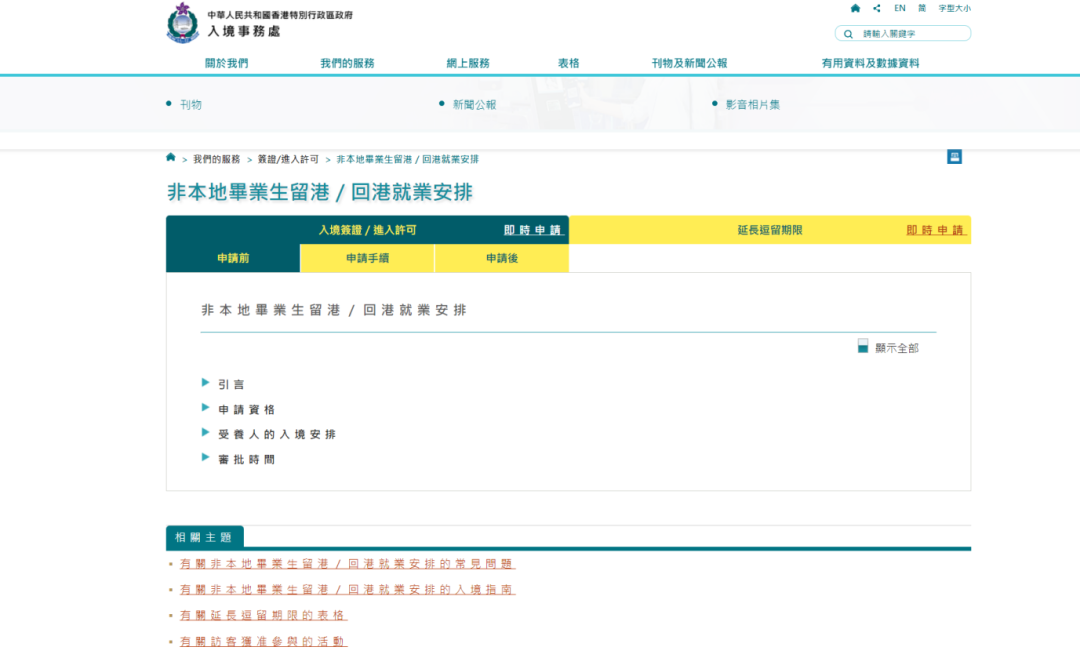Viewport: 1080px width, 658px height.
Task: Click the 字型大小 text size link
Action: tap(955, 8)
